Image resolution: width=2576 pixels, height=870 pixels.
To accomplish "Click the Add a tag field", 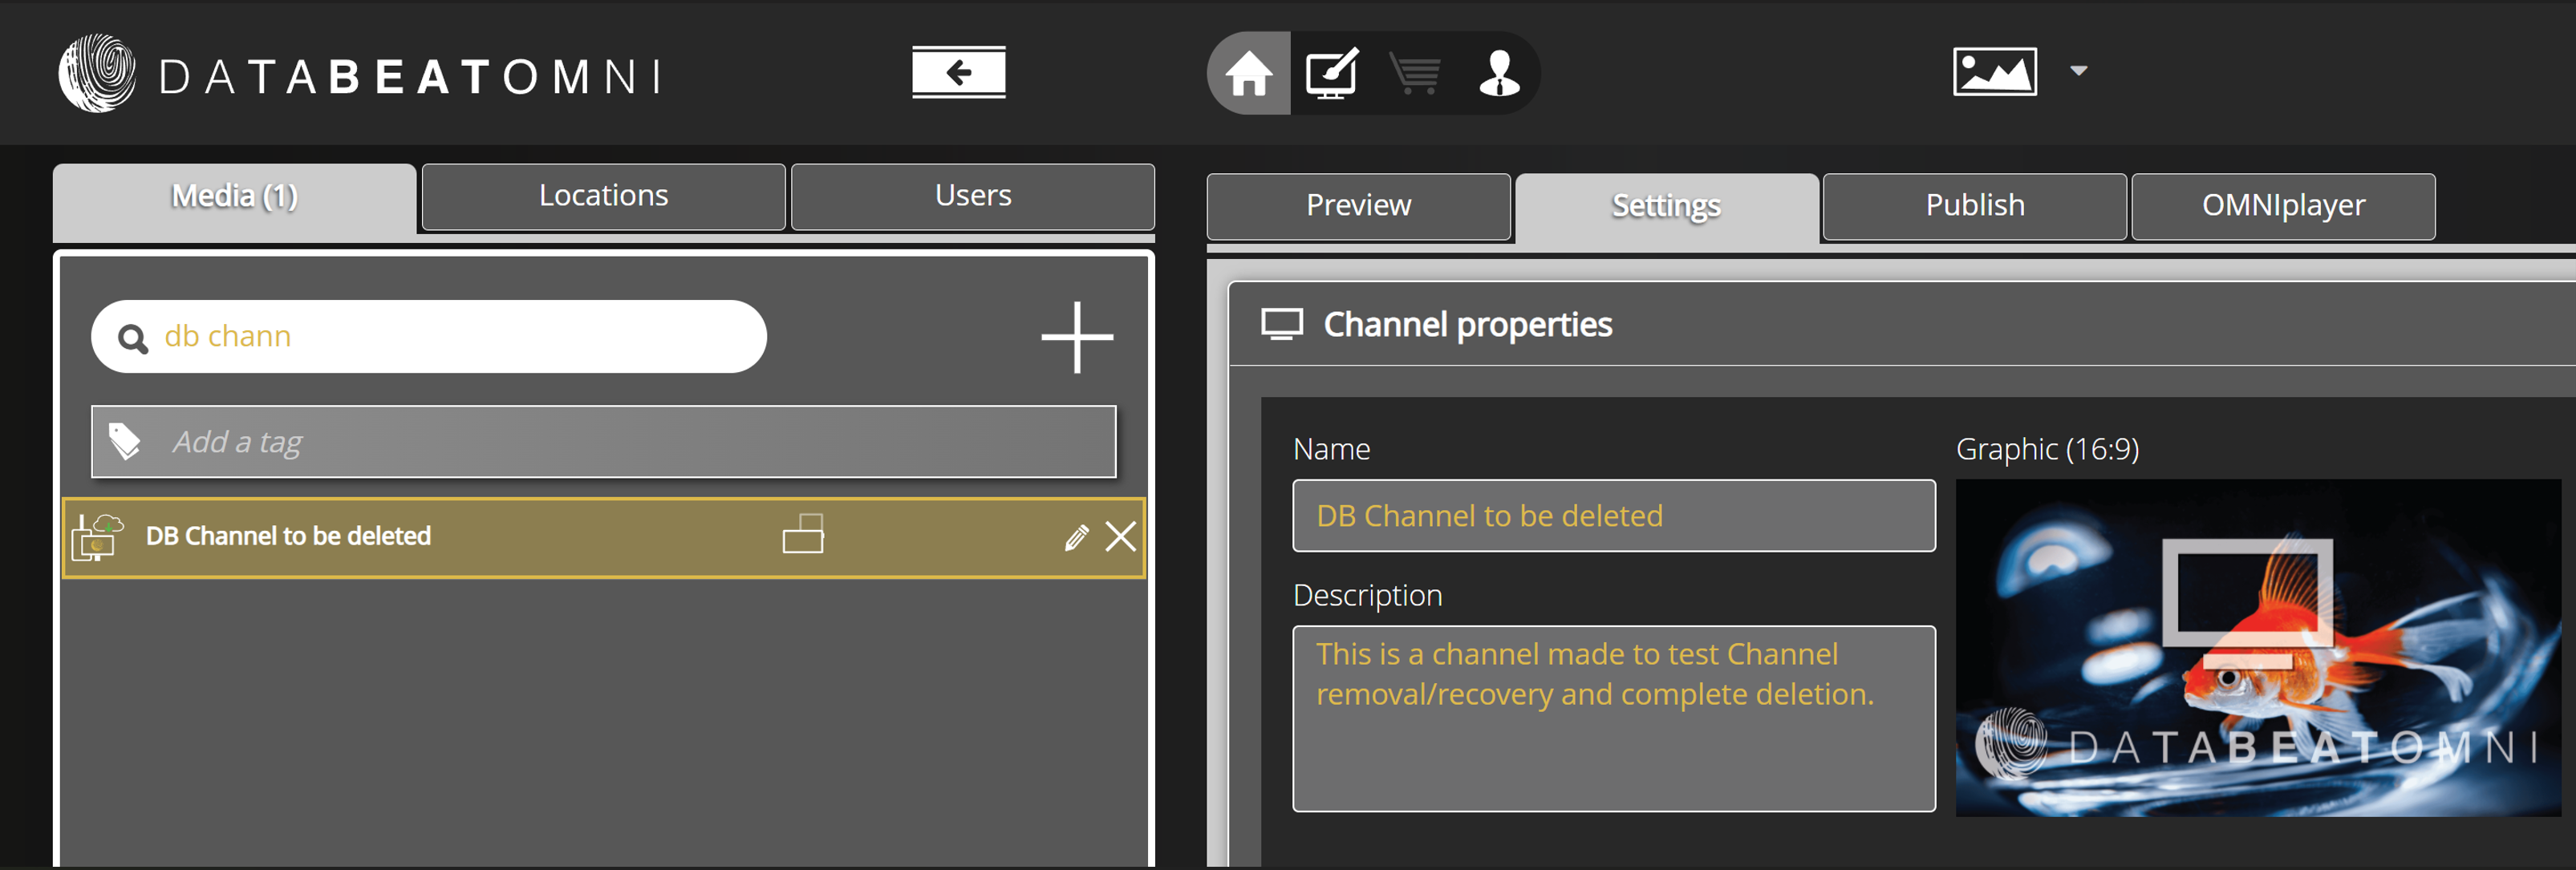I will coord(603,442).
